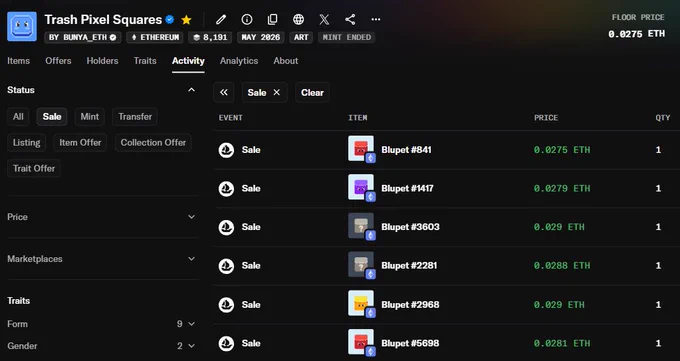Open the Blupet #3603 item link
680x361 pixels.
tap(410, 227)
